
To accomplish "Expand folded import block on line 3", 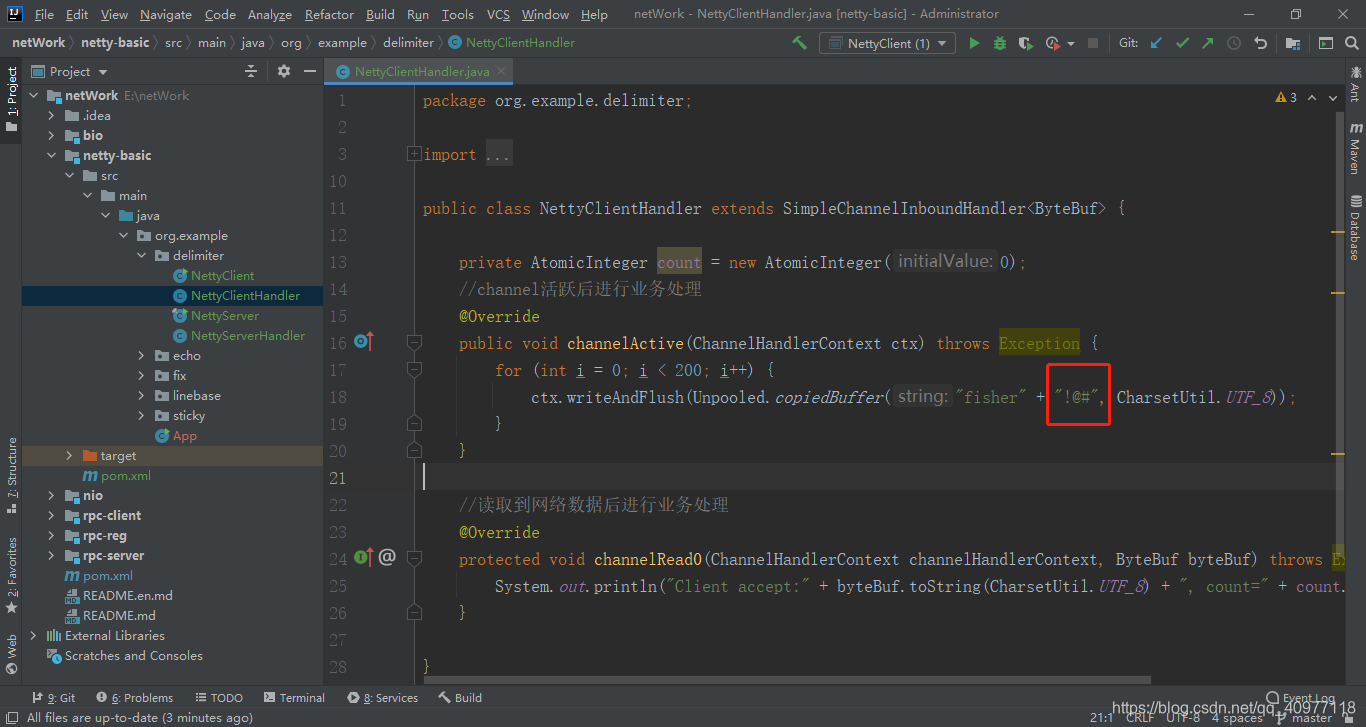I will (x=414, y=154).
